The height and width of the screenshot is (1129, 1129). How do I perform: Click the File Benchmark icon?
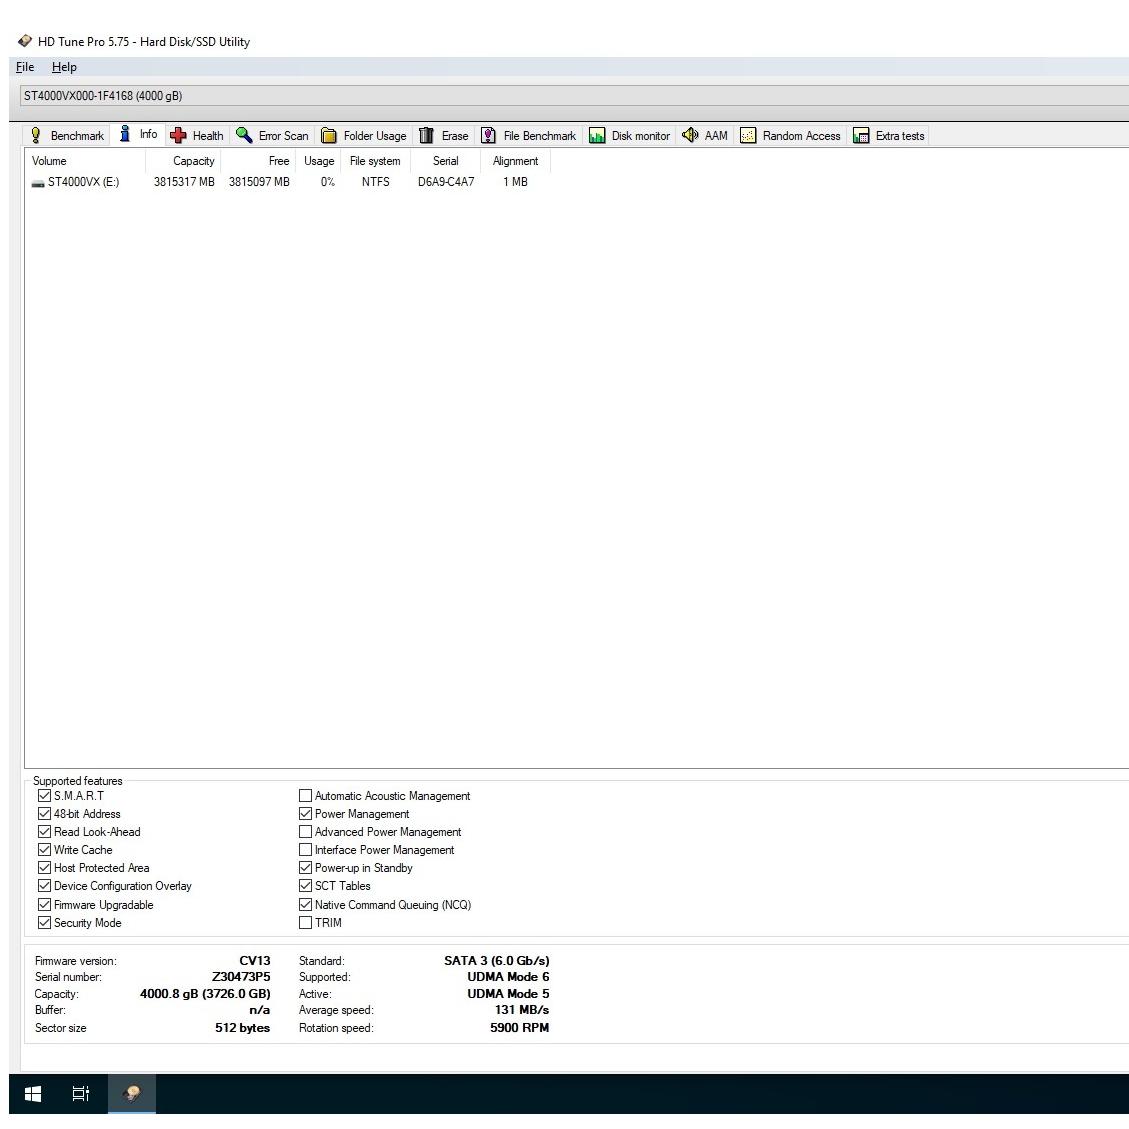pos(489,136)
